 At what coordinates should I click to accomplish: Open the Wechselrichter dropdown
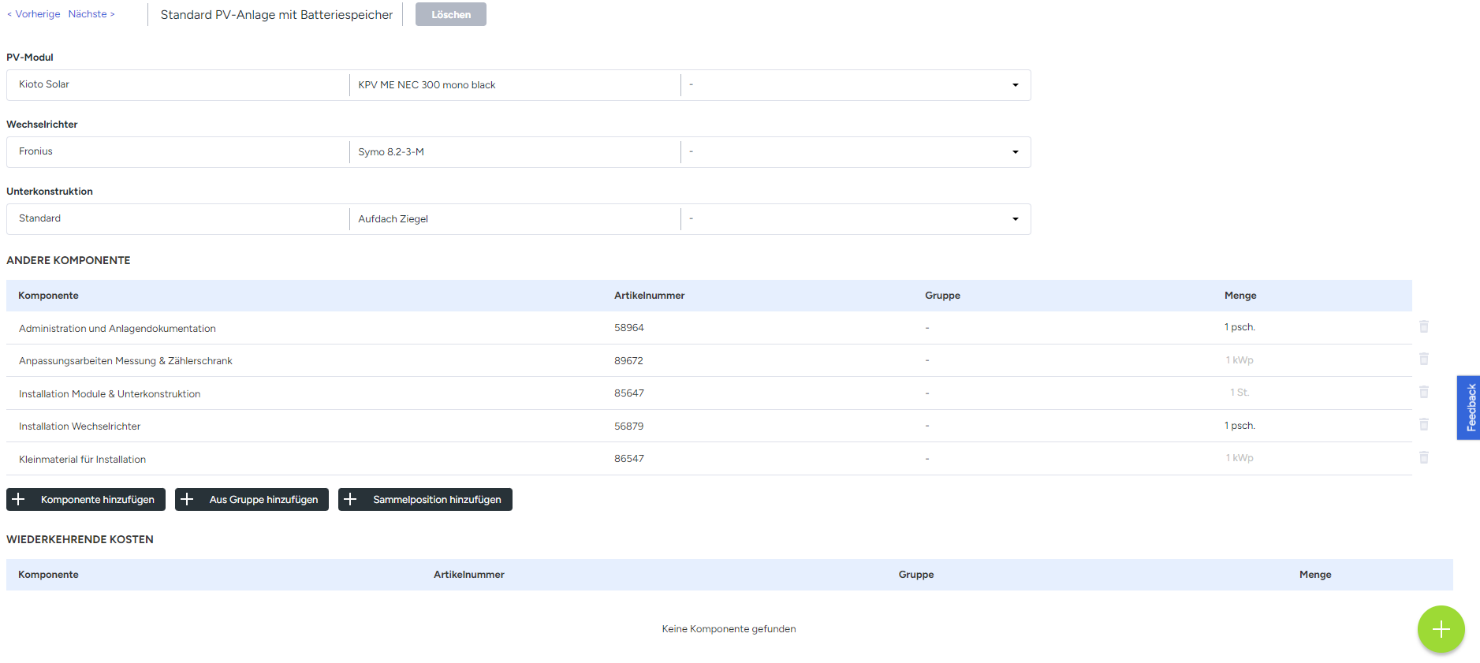(1015, 152)
